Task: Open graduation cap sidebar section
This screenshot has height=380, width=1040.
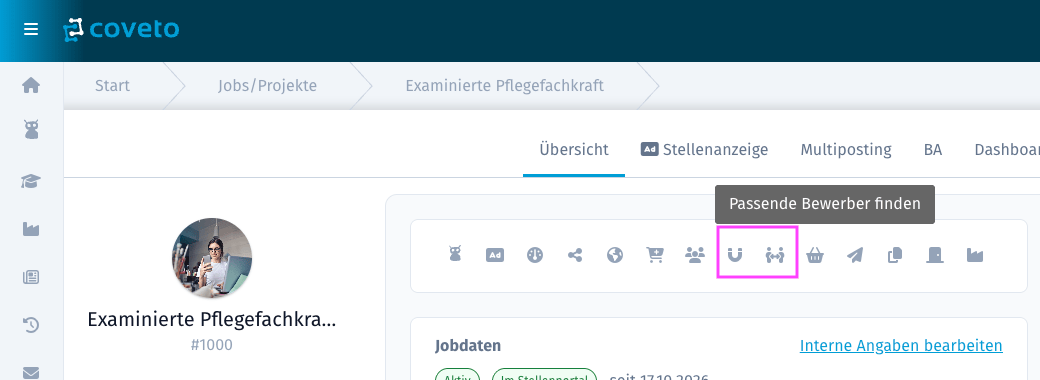Action: point(31,181)
